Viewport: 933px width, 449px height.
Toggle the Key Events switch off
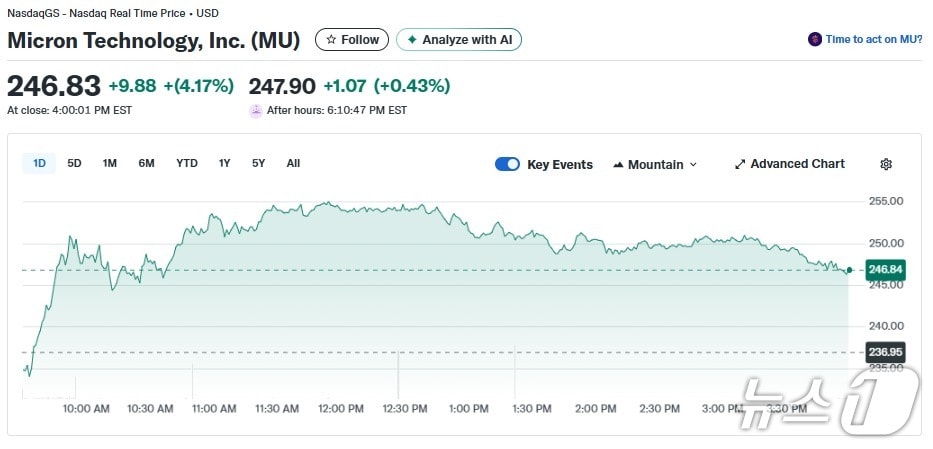[x=507, y=165]
